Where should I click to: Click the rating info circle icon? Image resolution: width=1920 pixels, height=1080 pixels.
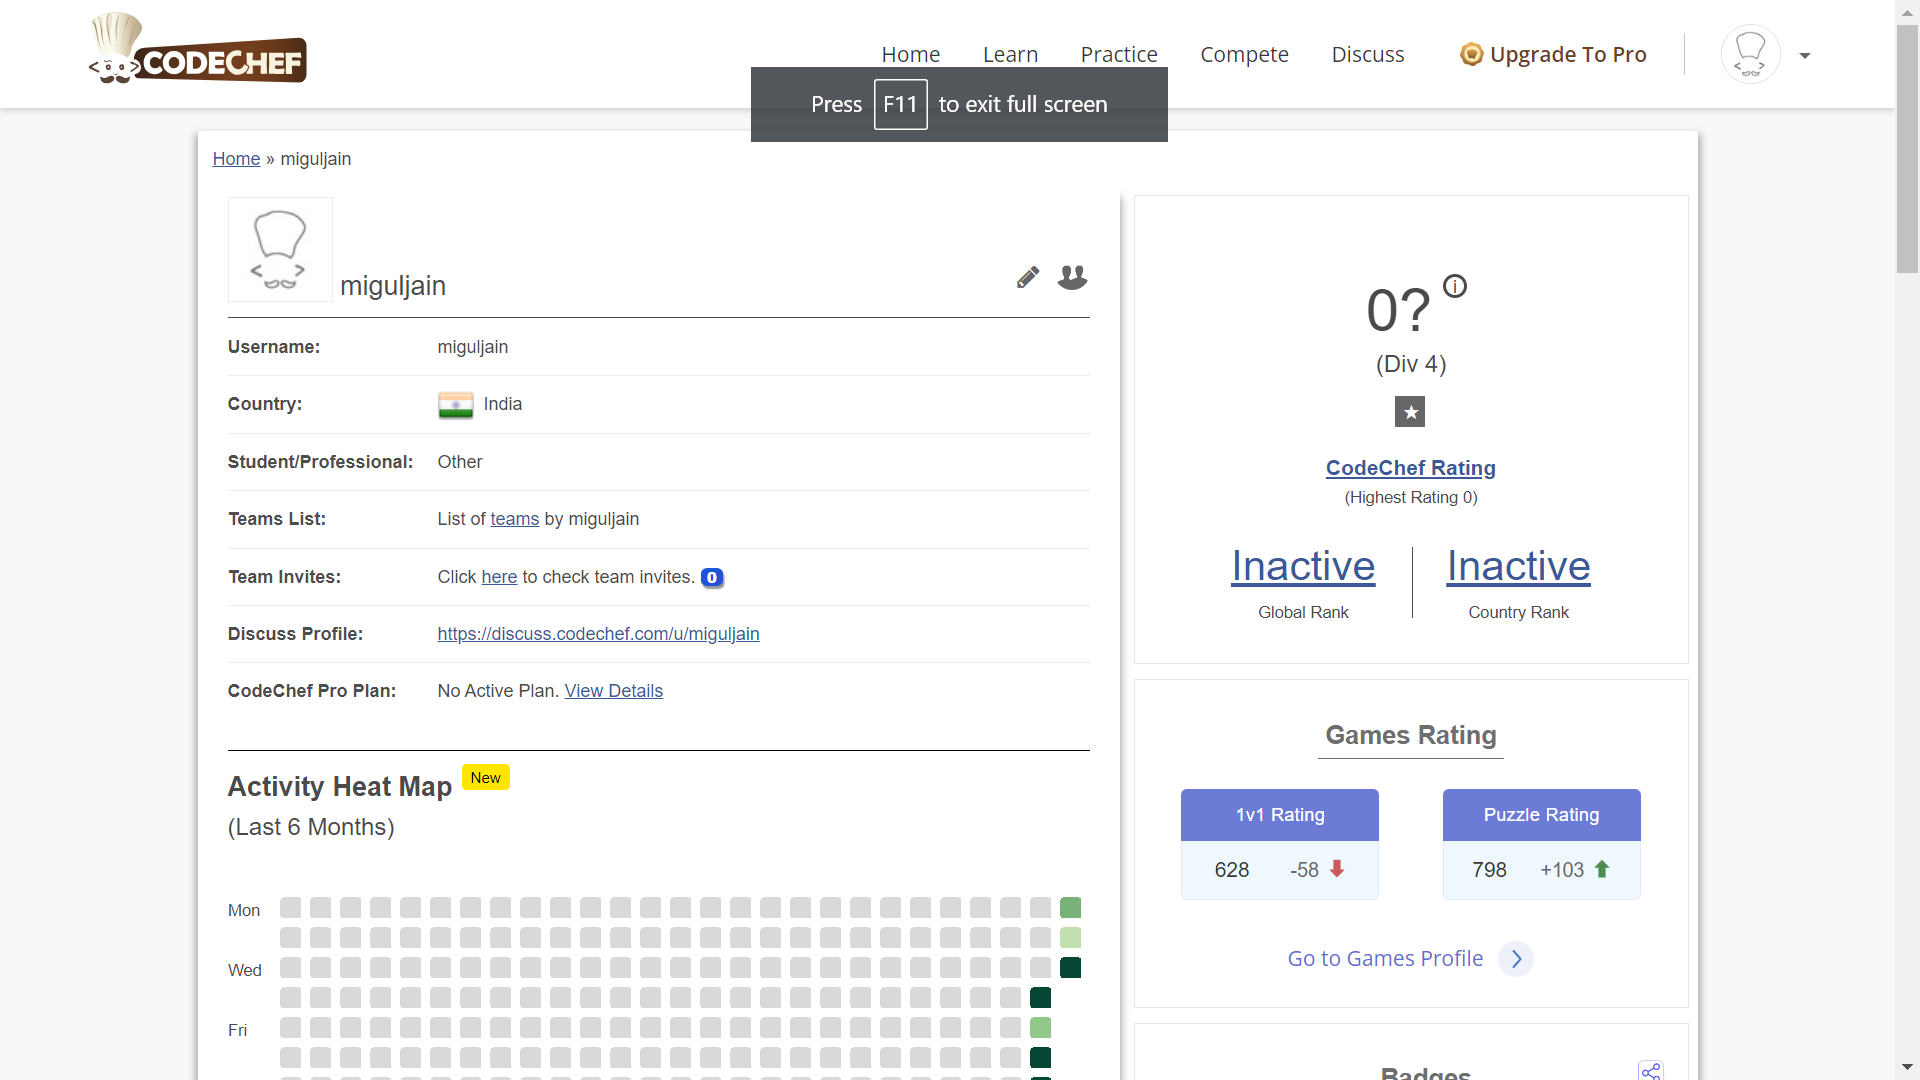pyautogui.click(x=1455, y=287)
